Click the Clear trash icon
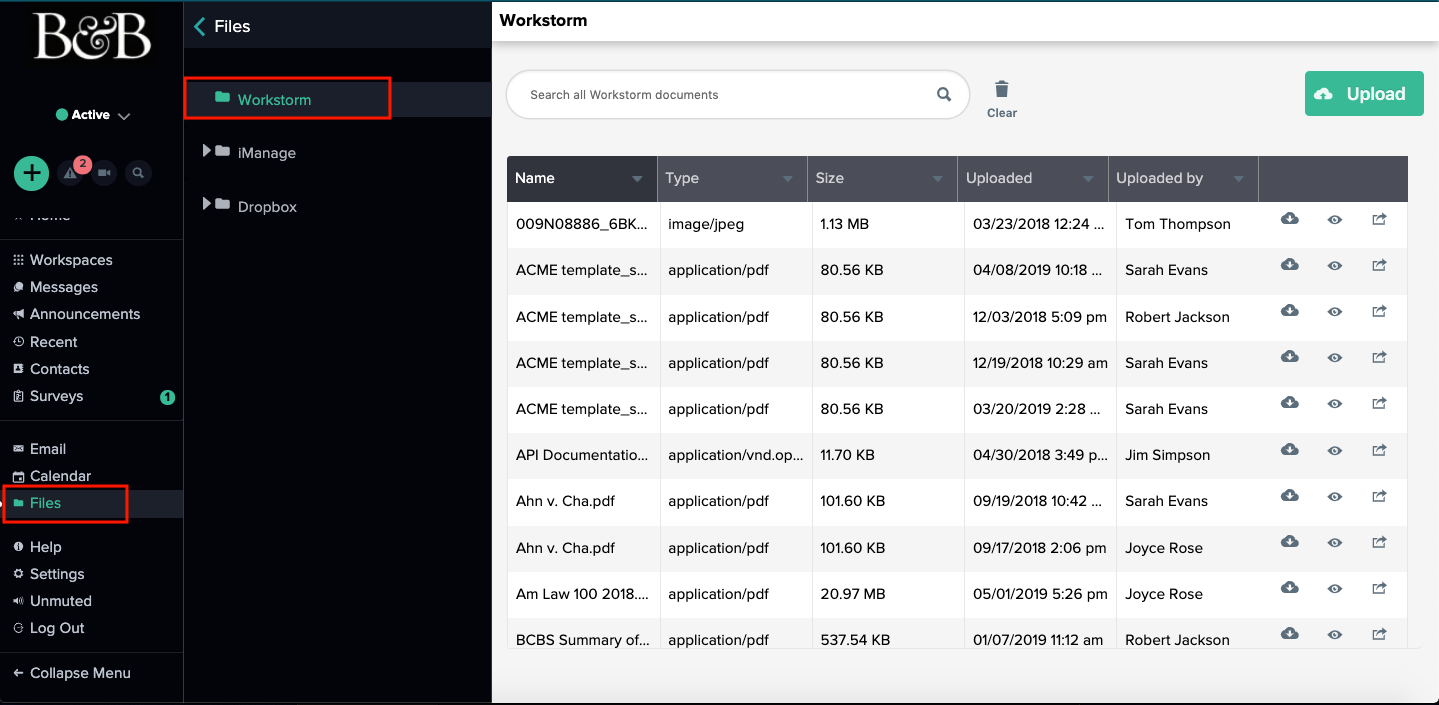Viewport: 1439px width, 705px height. click(1002, 90)
